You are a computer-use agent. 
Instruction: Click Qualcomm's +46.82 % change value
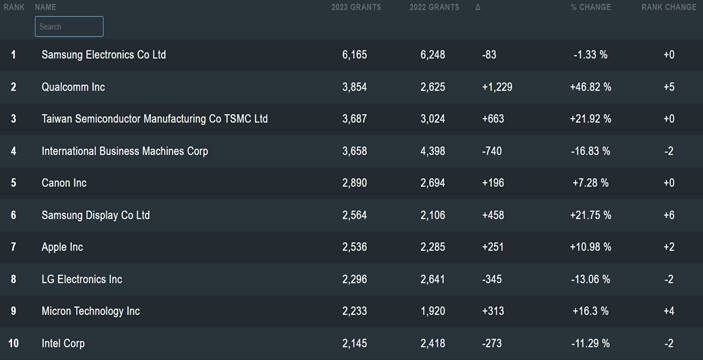point(590,87)
